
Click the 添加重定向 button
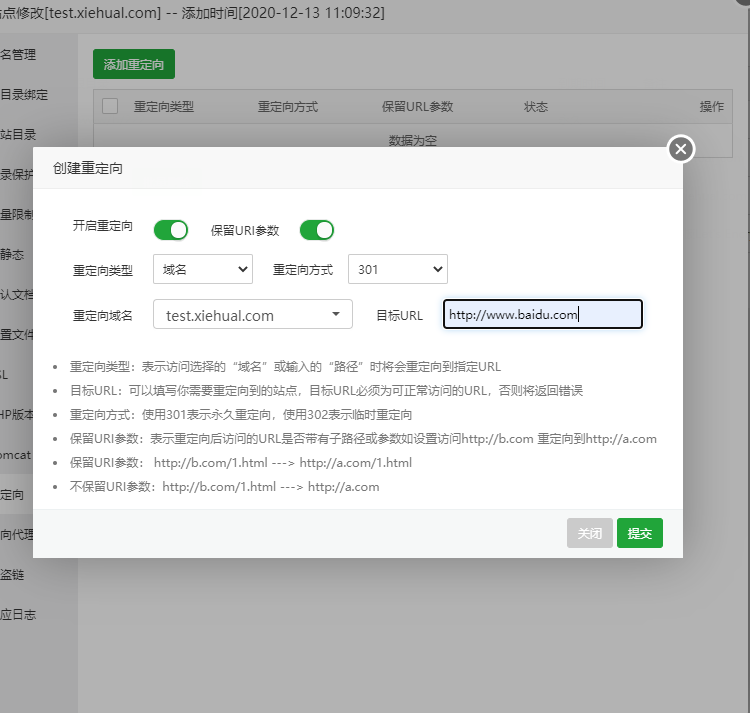click(134, 64)
